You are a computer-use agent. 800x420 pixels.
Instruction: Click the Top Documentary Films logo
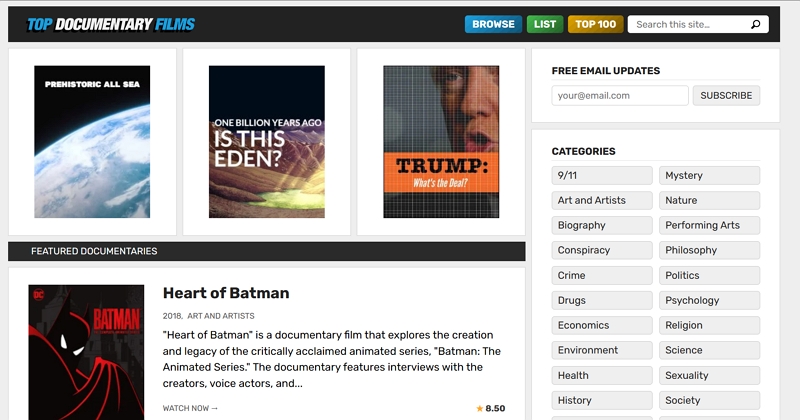click(x=111, y=25)
